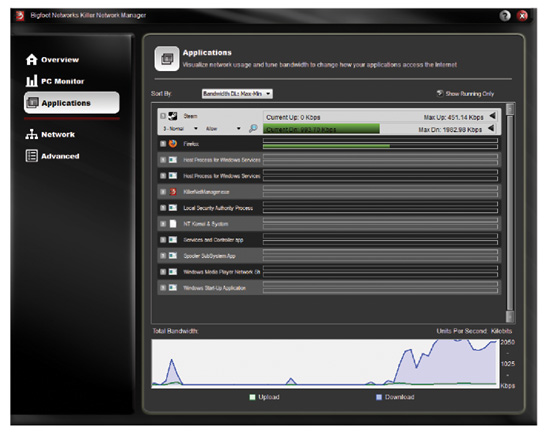Select the Services and Controller app name
Viewport: 549px width, 434px height.
click(213, 240)
